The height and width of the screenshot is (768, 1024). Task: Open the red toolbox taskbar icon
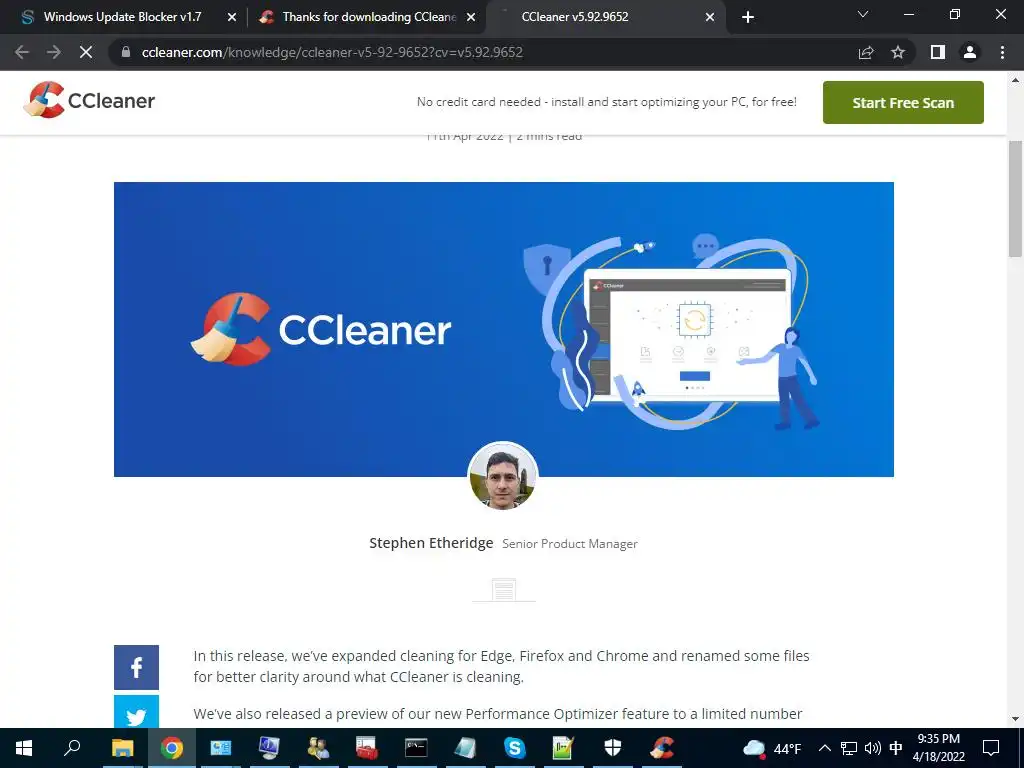click(366, 748)
